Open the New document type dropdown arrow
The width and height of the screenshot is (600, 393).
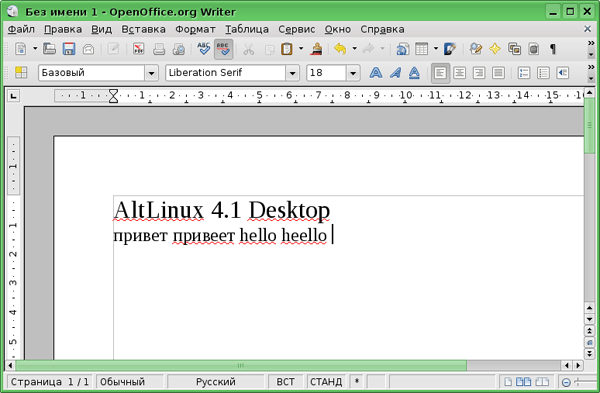click(35, 49)
